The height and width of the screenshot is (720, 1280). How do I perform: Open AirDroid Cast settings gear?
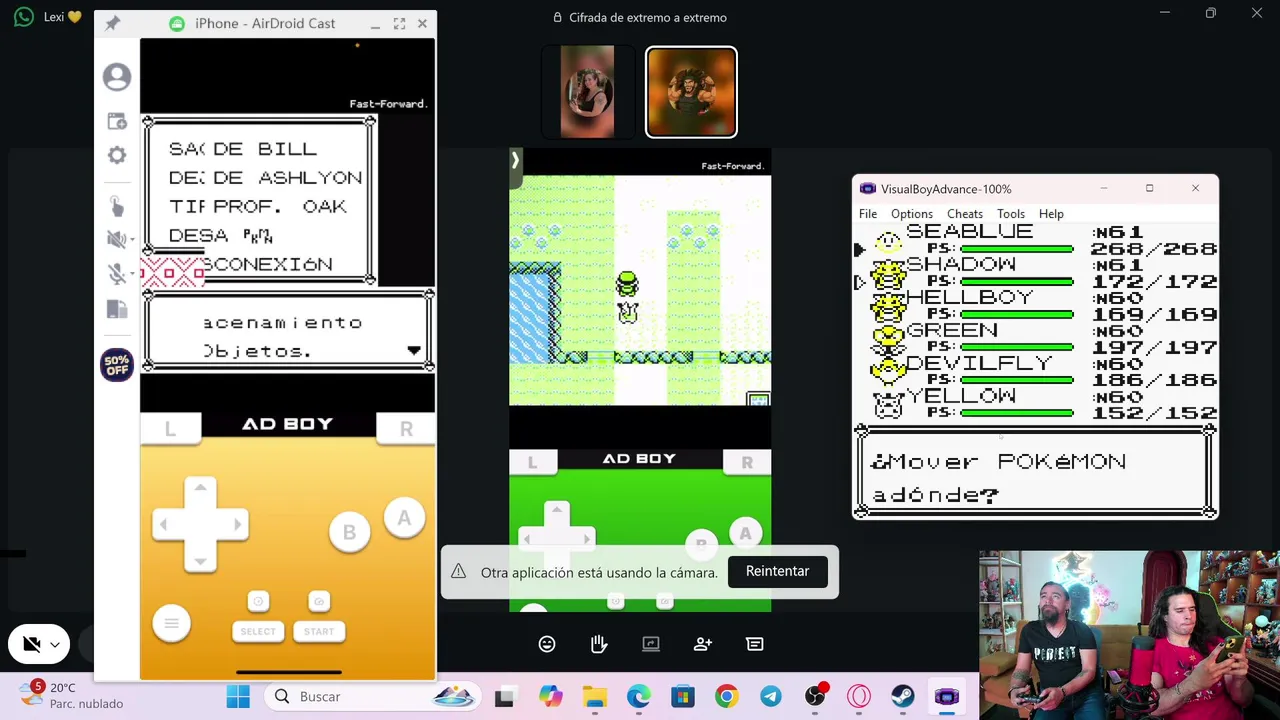(117, 155)
